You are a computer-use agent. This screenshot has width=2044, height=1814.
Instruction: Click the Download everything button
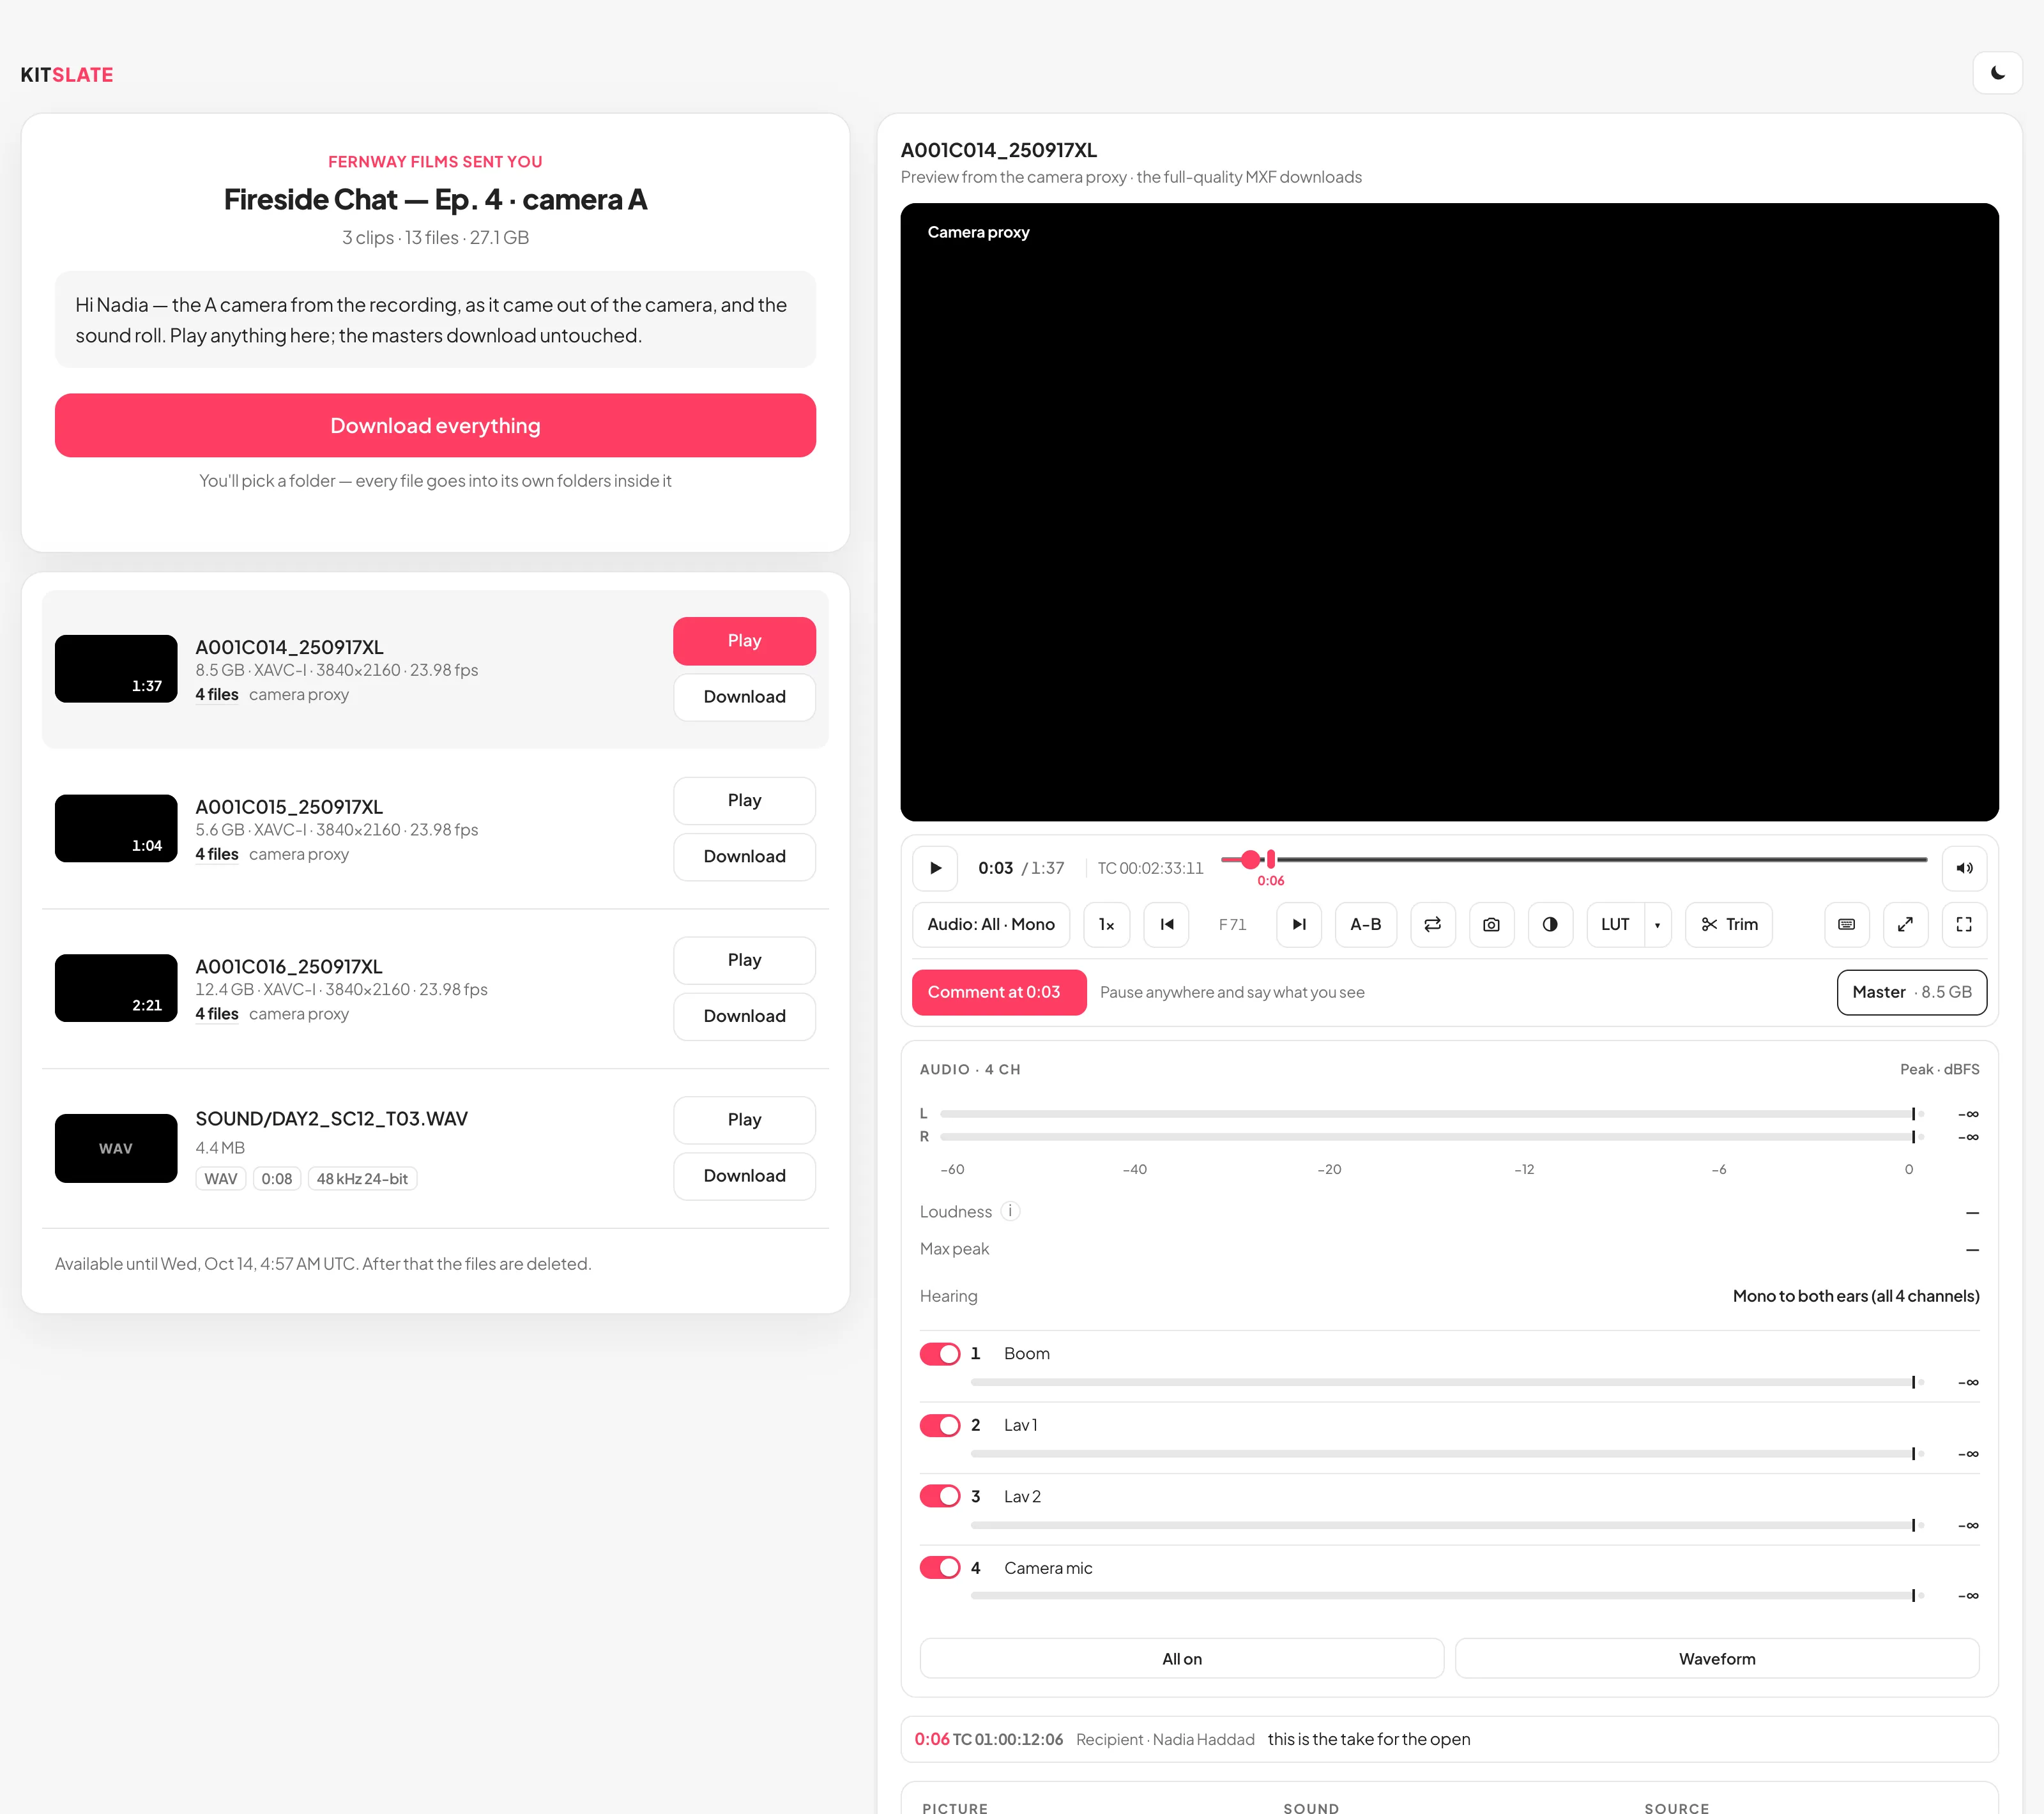[x=435, y=425]
